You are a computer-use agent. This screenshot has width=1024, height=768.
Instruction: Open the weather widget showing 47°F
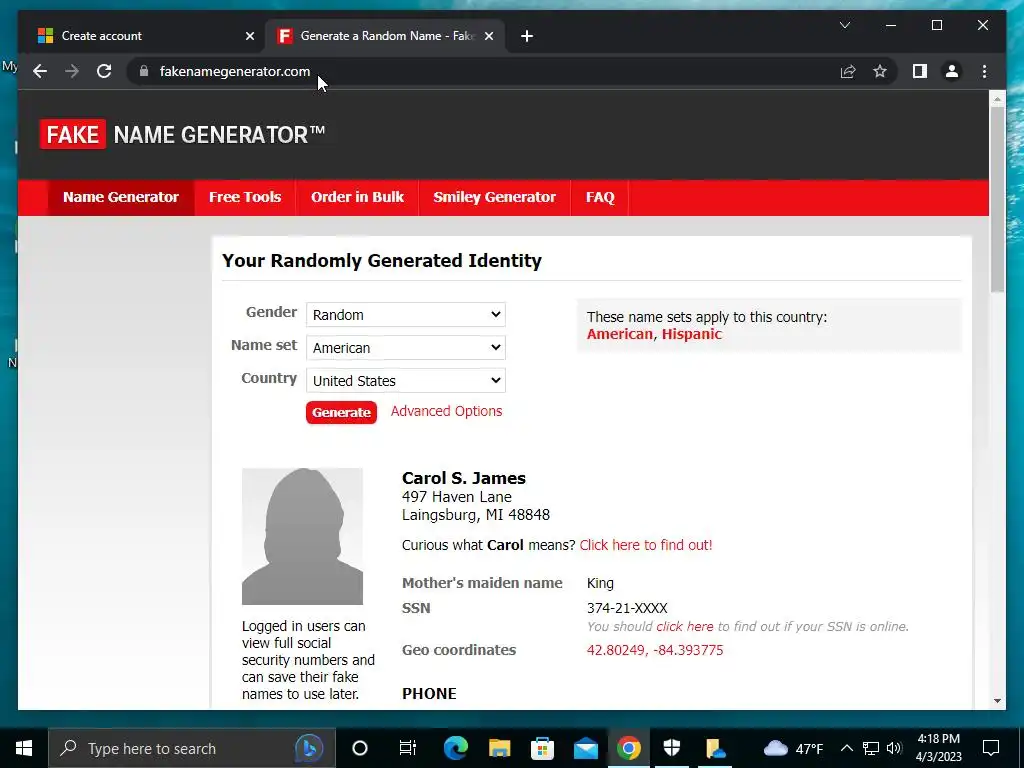coord(793,748)
